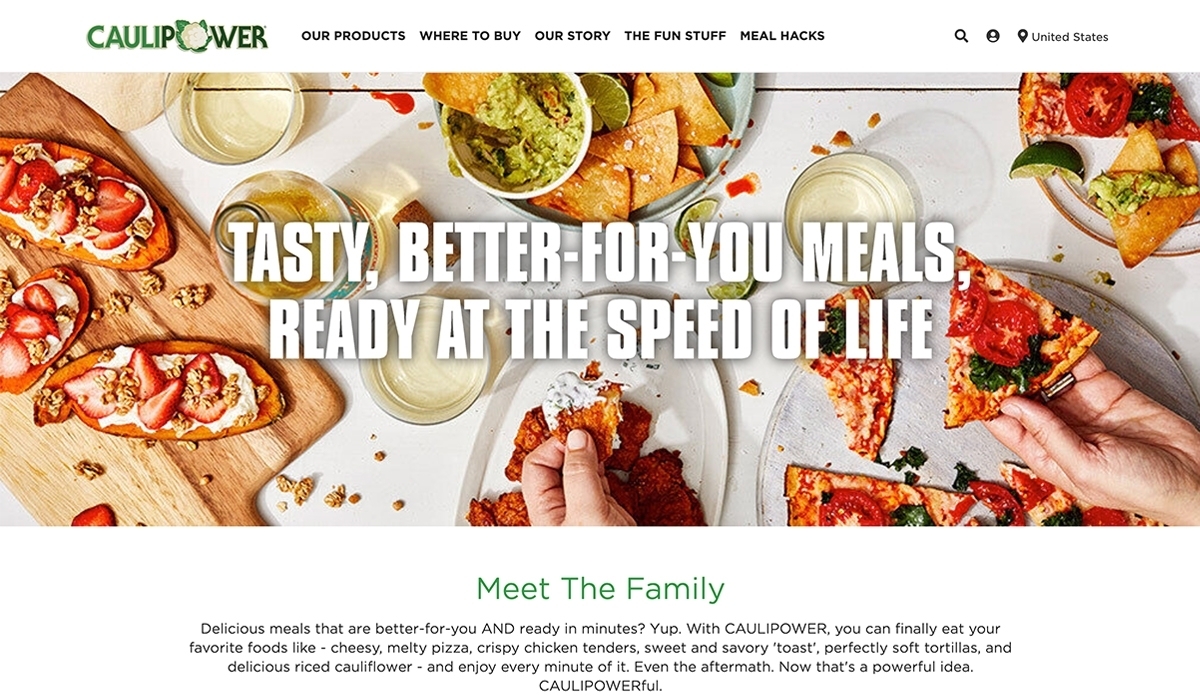Open the Our Products menu
Screen dimensions: 1200x700
click(x=353, y=35)
